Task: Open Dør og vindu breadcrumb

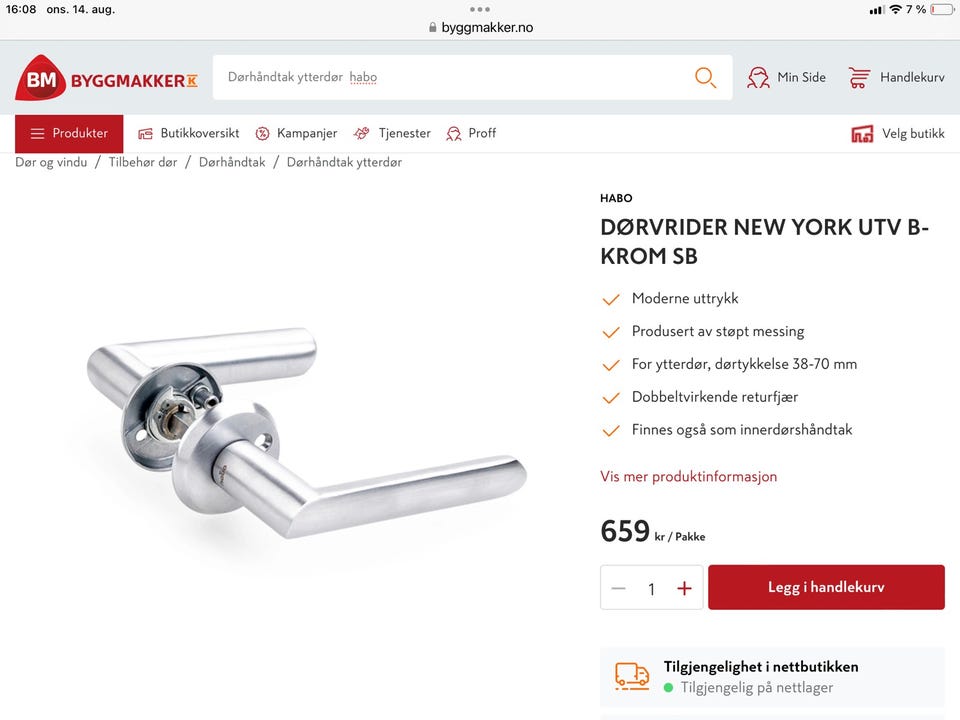Action: [x=51, y=162]
